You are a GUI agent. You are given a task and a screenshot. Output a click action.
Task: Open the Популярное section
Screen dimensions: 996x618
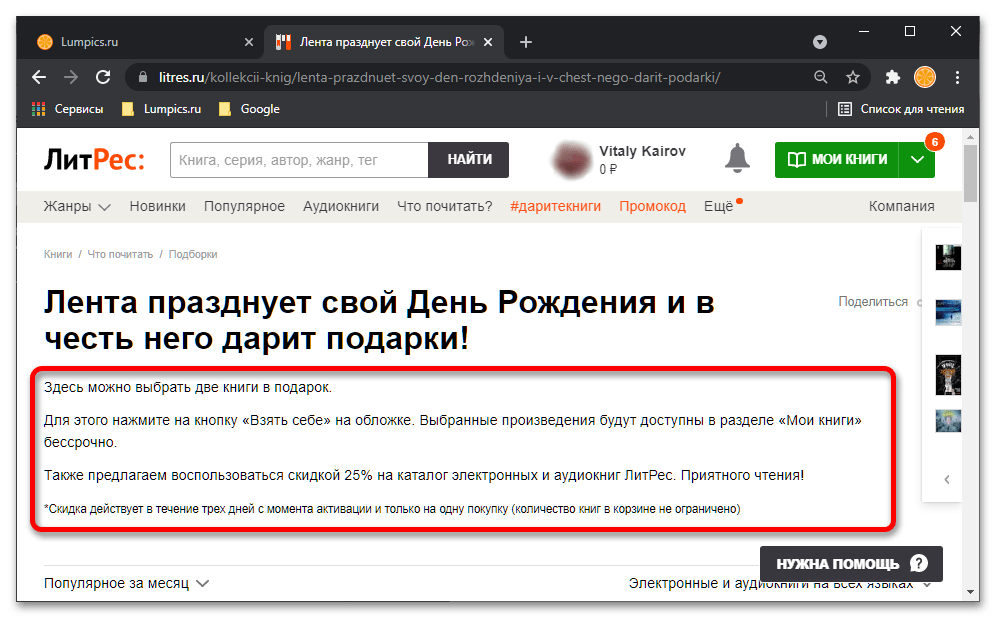coord(244,206)
